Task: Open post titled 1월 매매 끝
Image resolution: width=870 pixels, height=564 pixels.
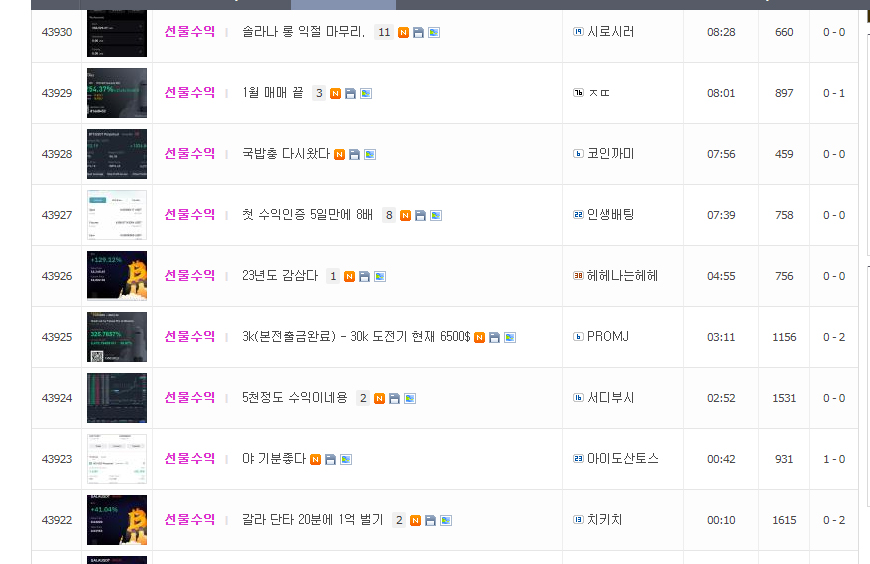Action: click(x=272, y=93)
